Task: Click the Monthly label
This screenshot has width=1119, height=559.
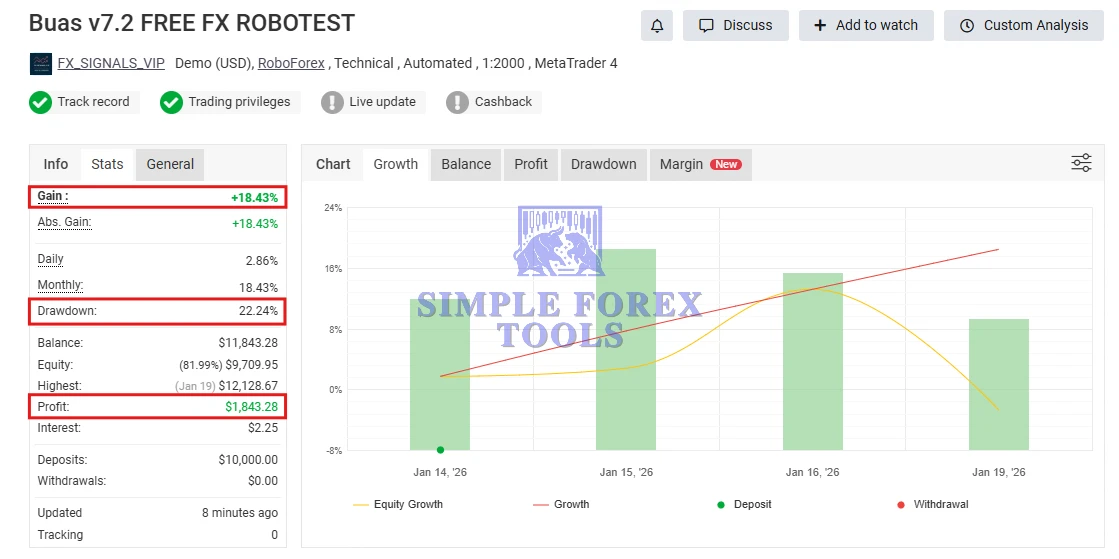Action: coord(60,286)
